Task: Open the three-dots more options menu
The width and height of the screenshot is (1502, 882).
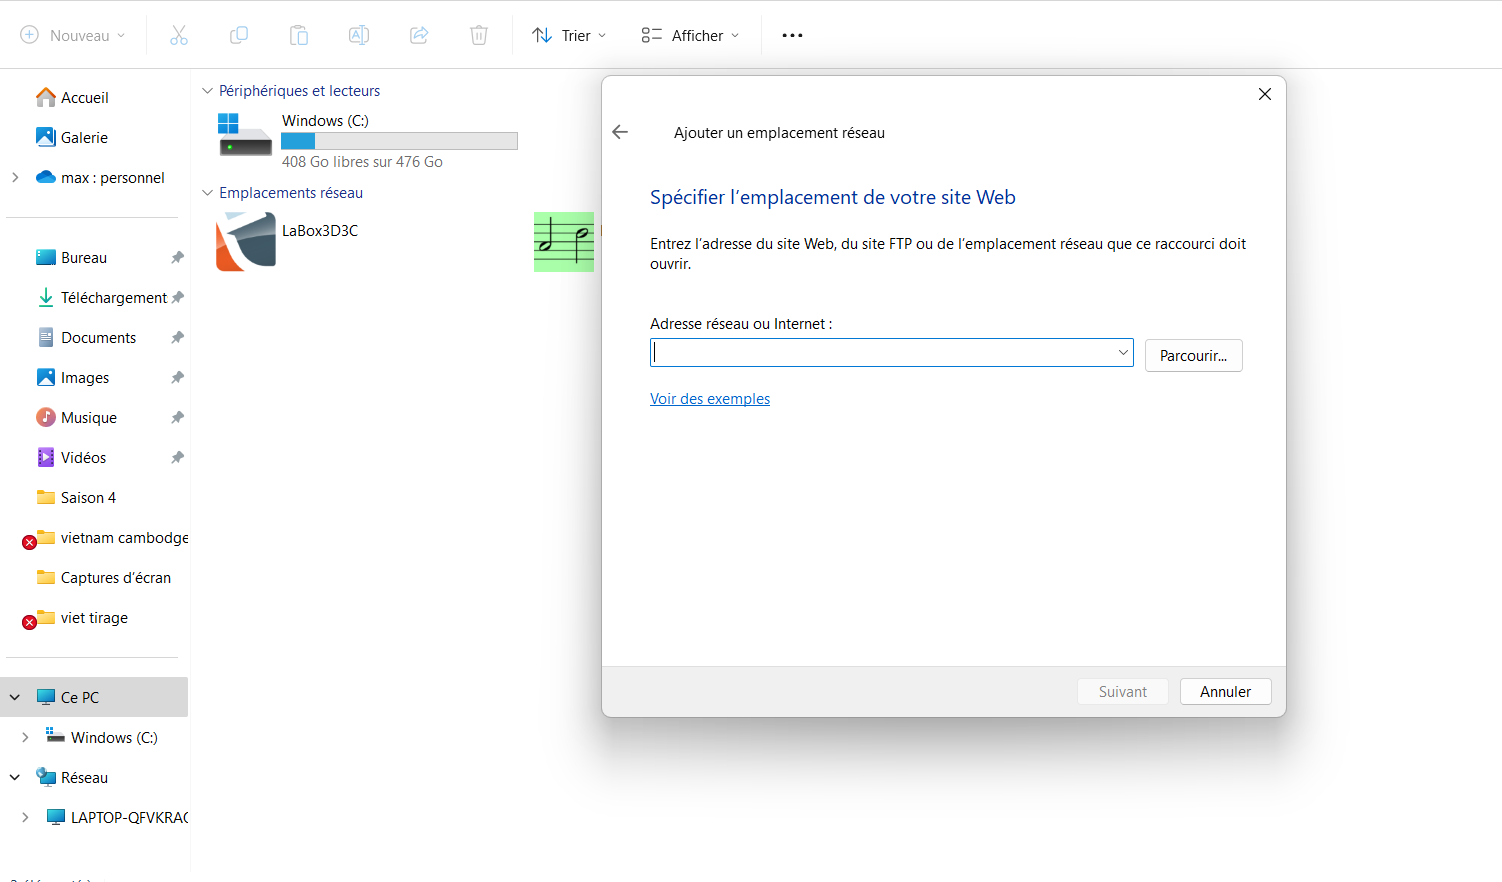Action: (792, 36)
